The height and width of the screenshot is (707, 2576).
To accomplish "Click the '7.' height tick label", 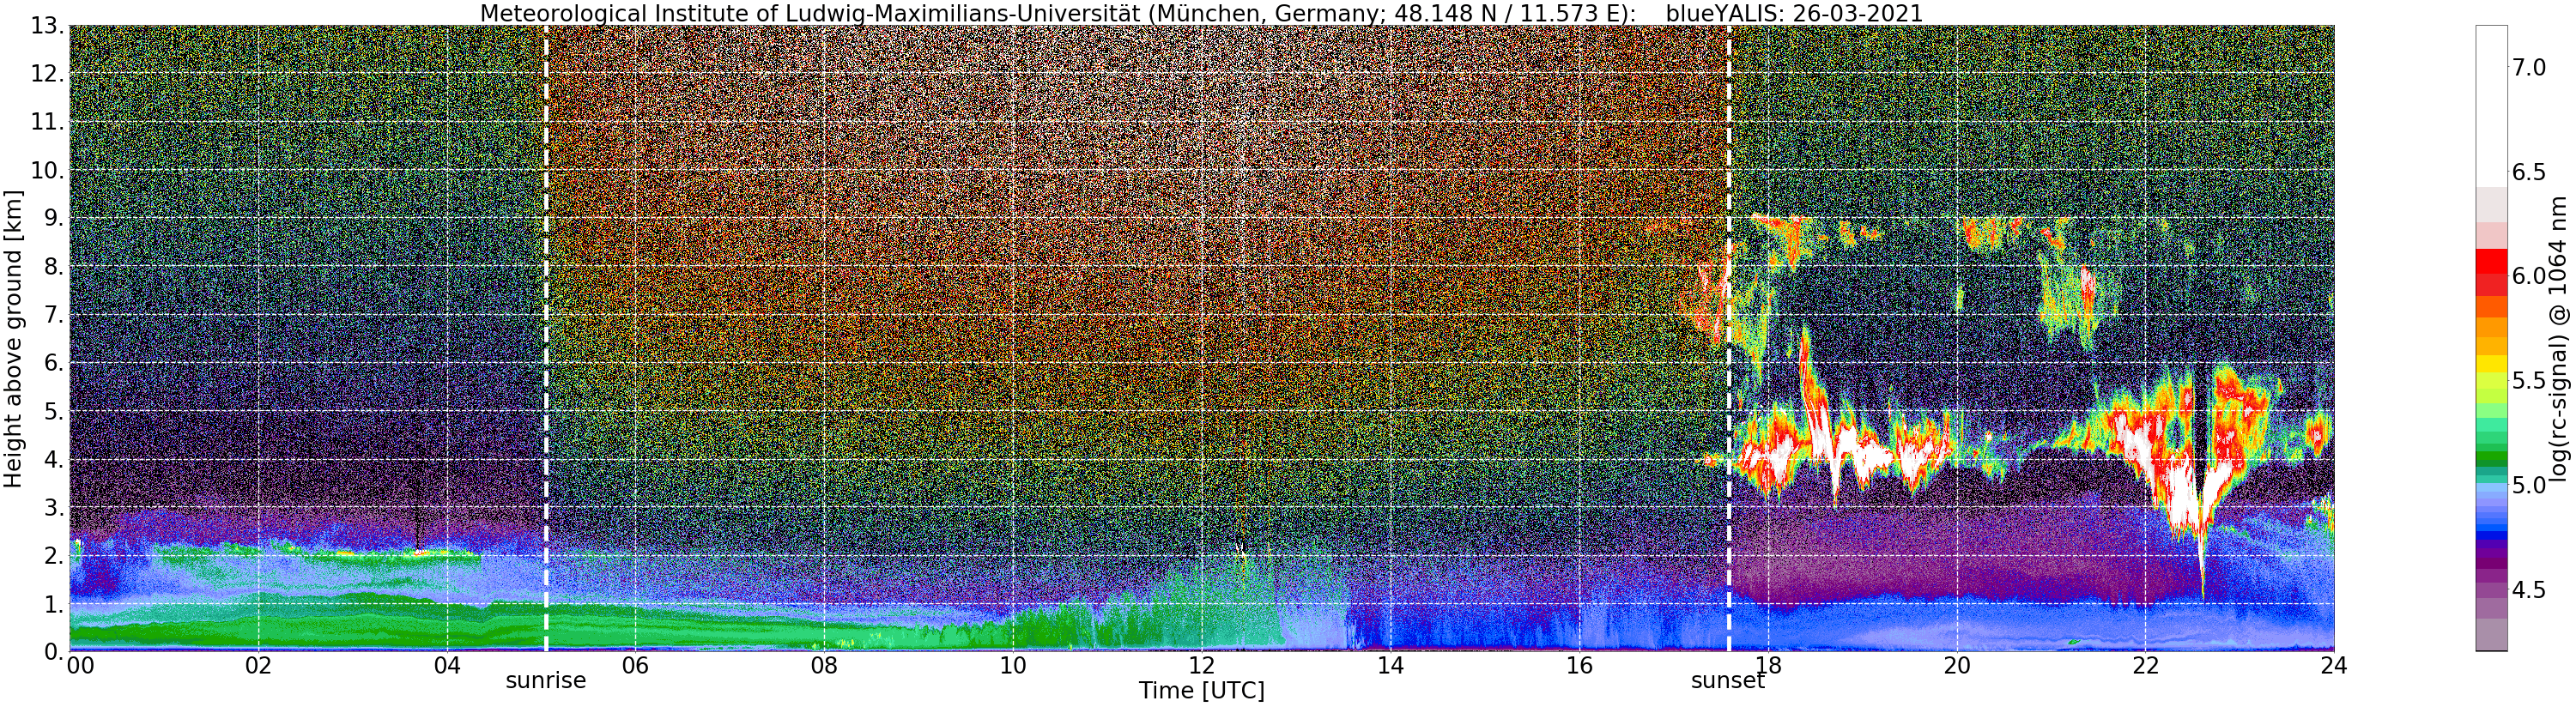I will pyautogui.click(x=54, y=315).
